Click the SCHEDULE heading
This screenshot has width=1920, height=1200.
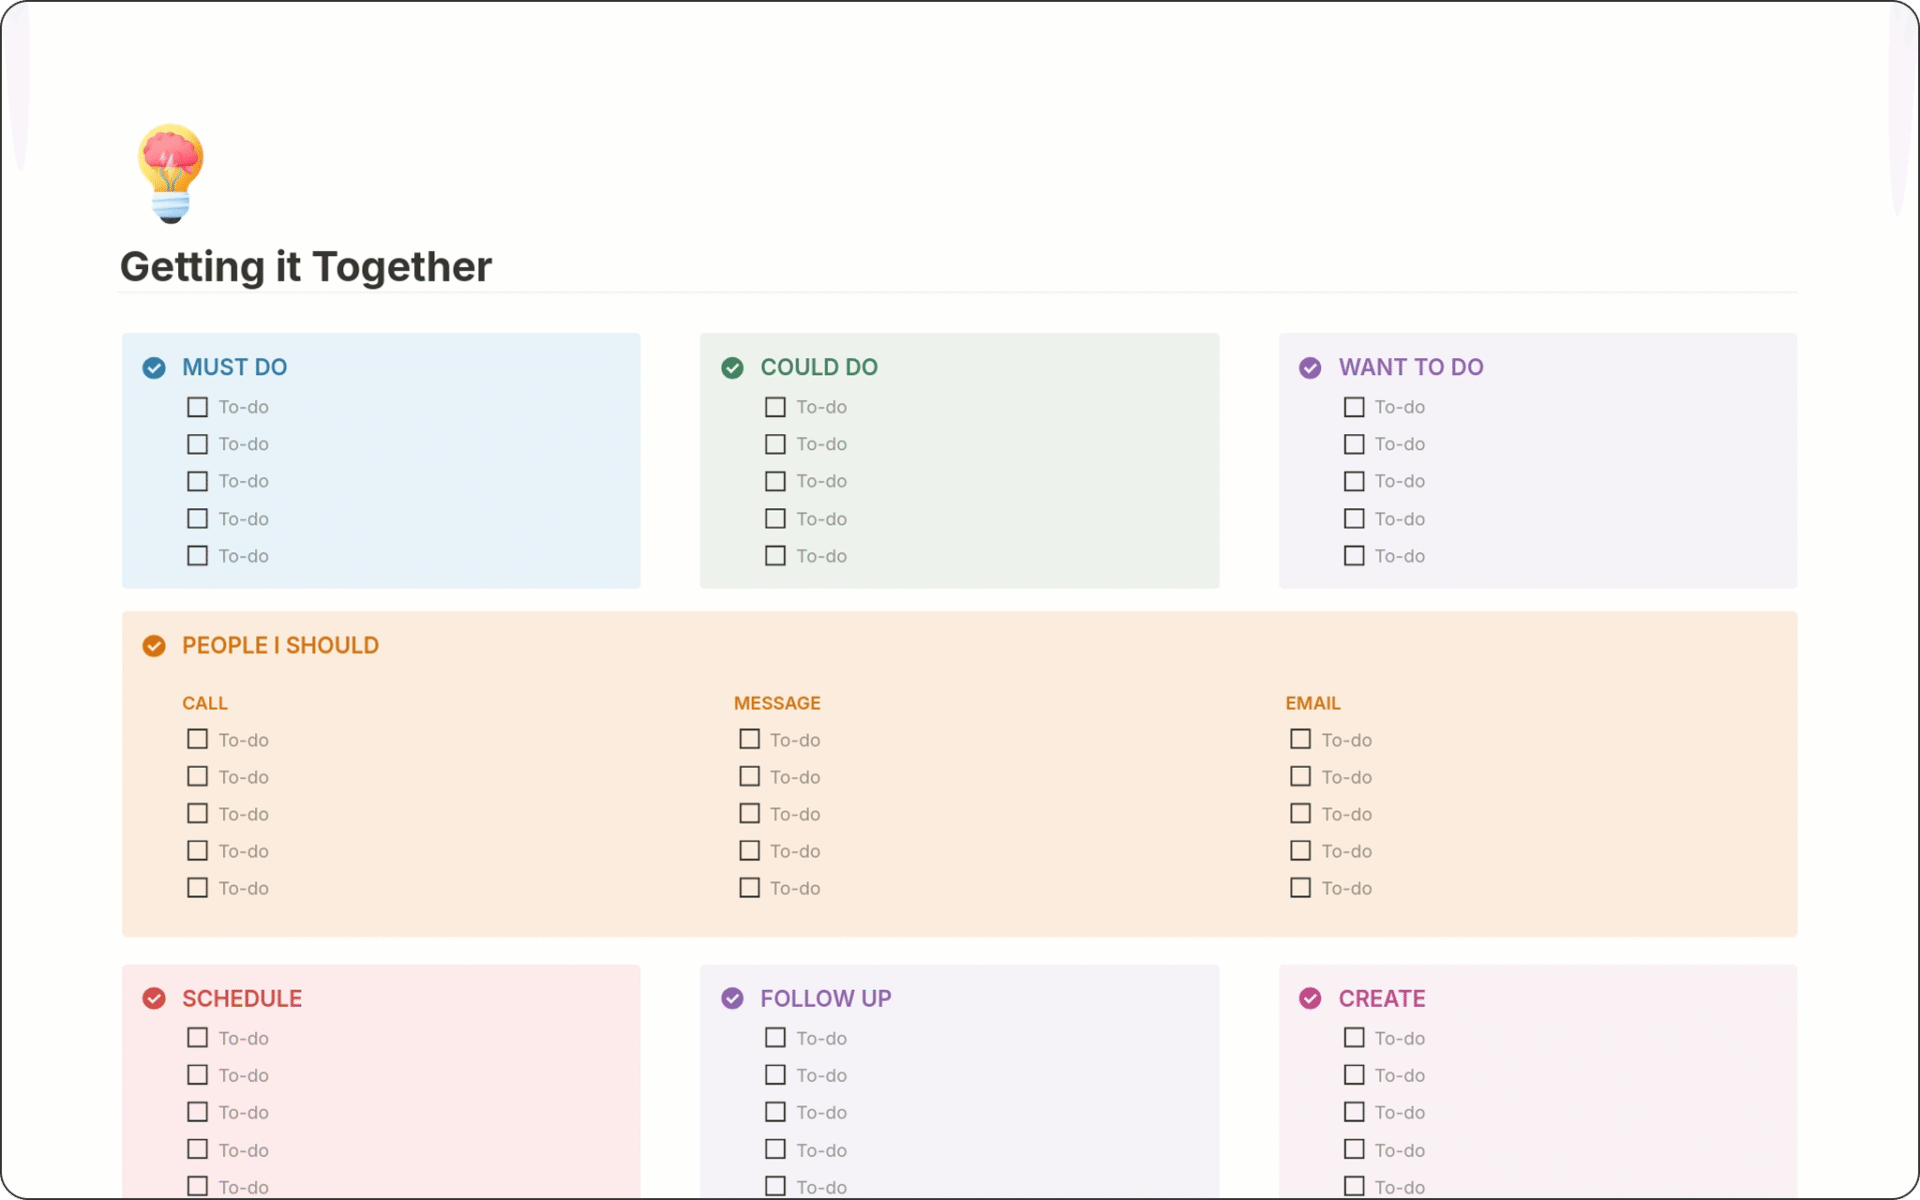point(242,998)
